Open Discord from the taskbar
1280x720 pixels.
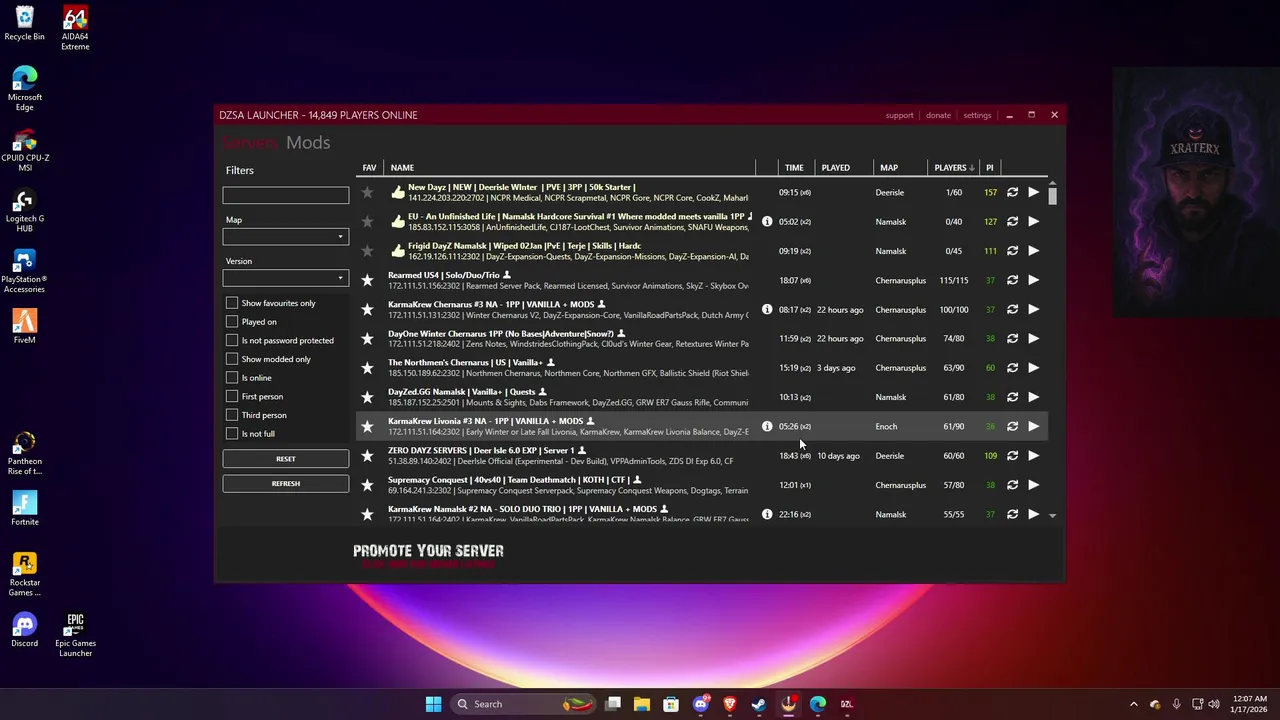pos(701,704)
